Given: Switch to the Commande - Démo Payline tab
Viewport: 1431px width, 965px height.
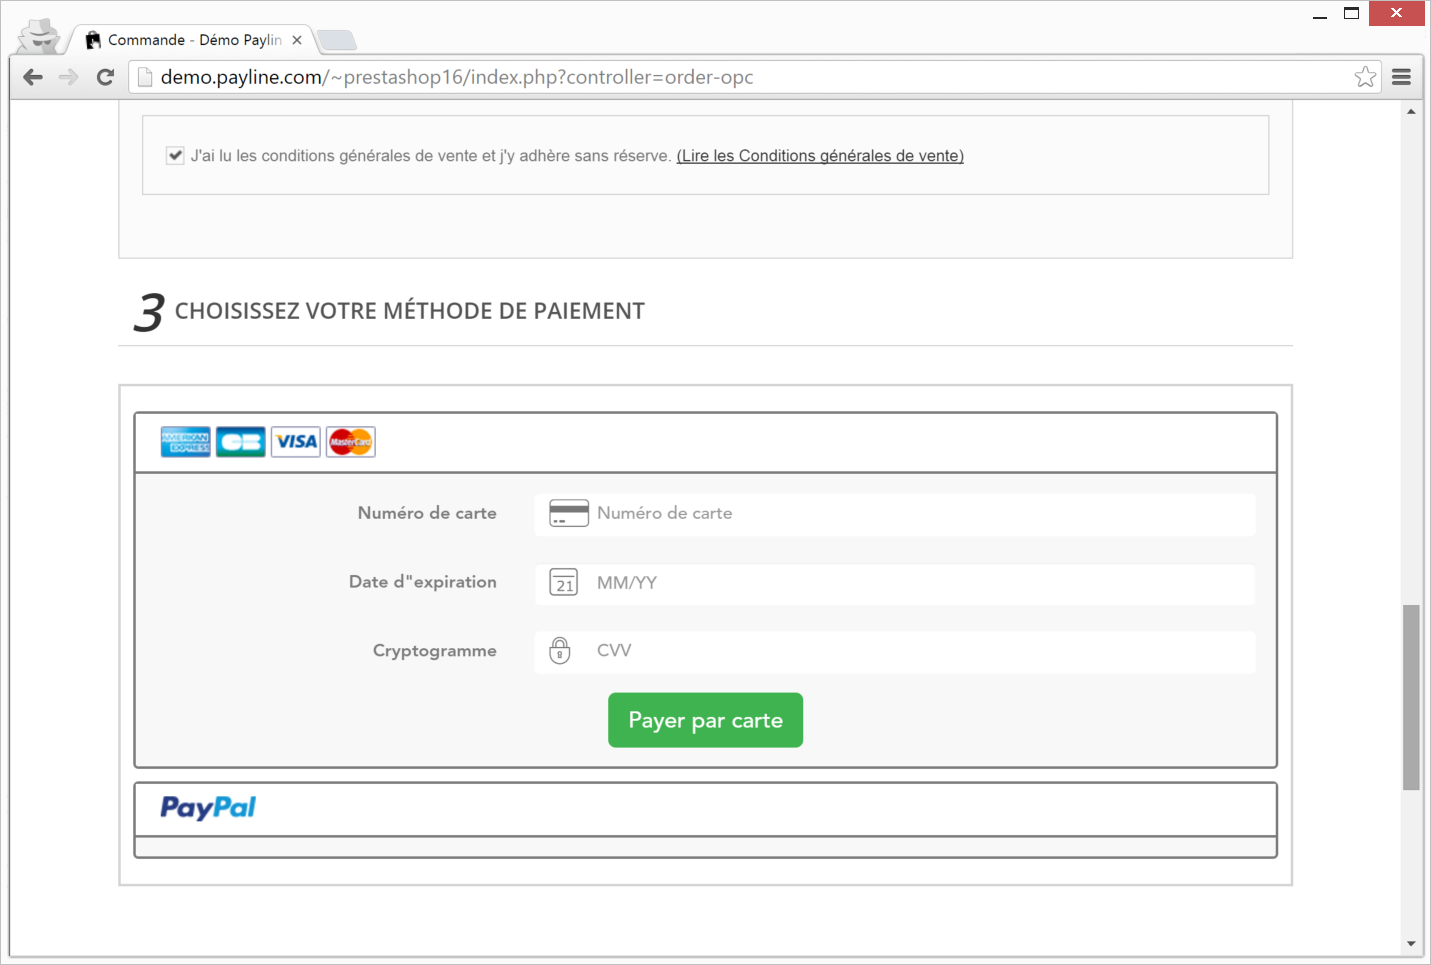Looking at the screenshot, I should tap(191, 40).
